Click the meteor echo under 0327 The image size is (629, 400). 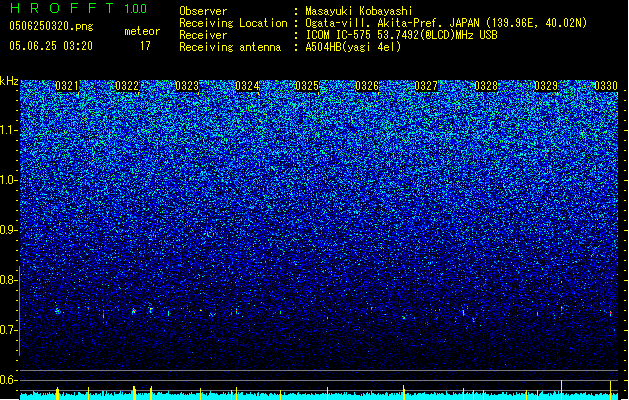(x=404, y=317)
